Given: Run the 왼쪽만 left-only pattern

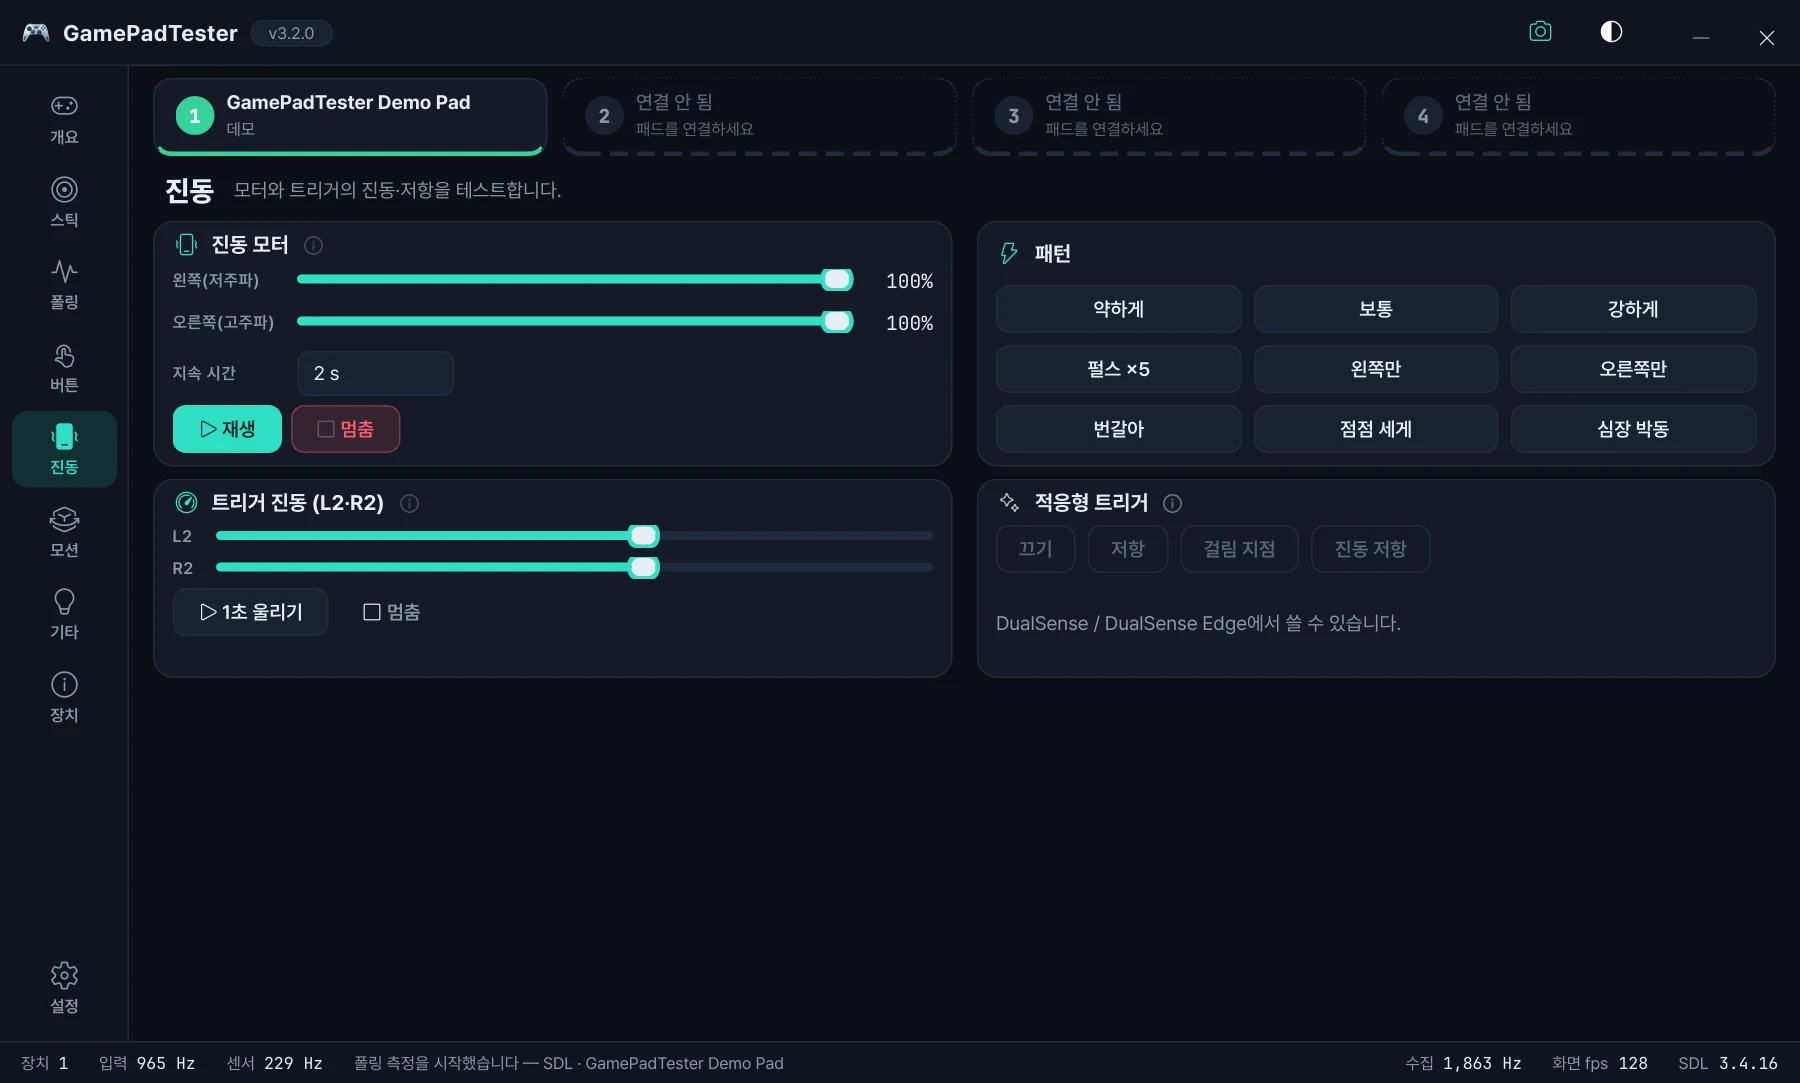Looking at the screenshot, I should pyautogui.click(x=1376, y=369).
